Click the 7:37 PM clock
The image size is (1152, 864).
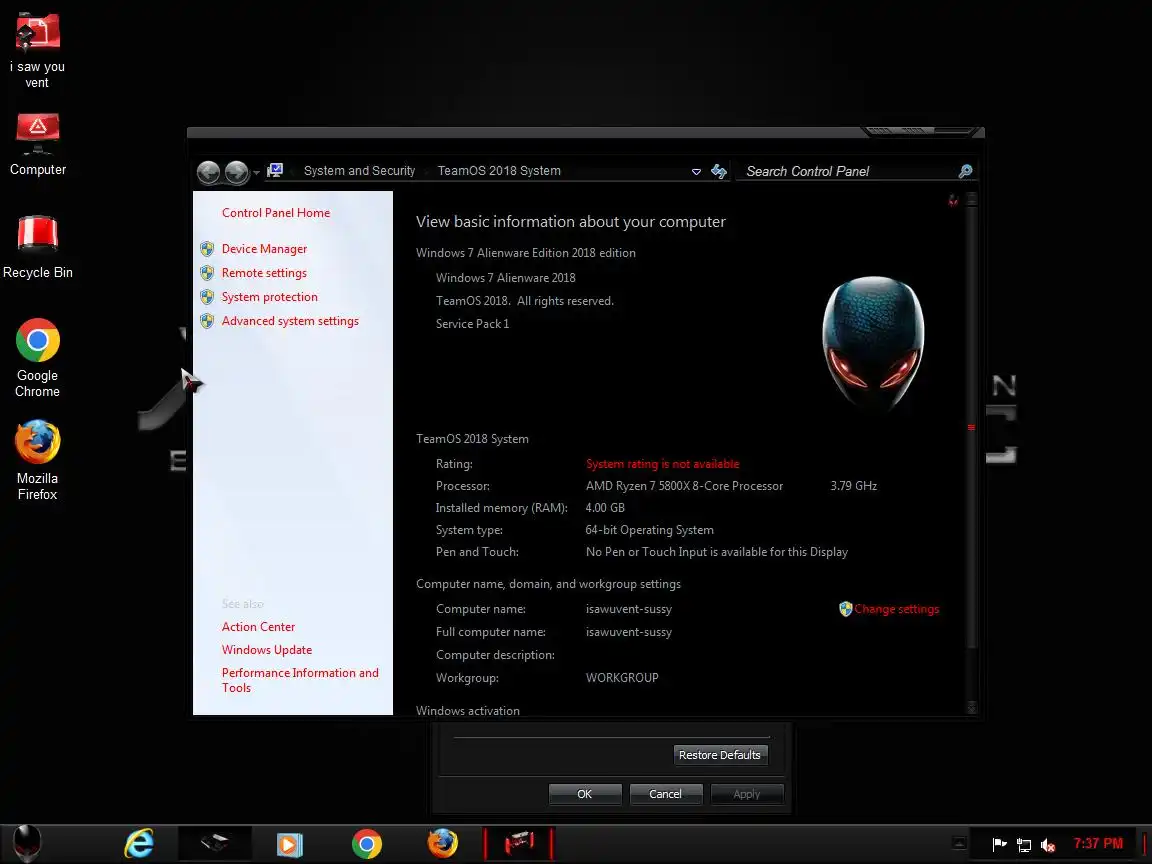pyautogui.click(x=1098, y=843)
